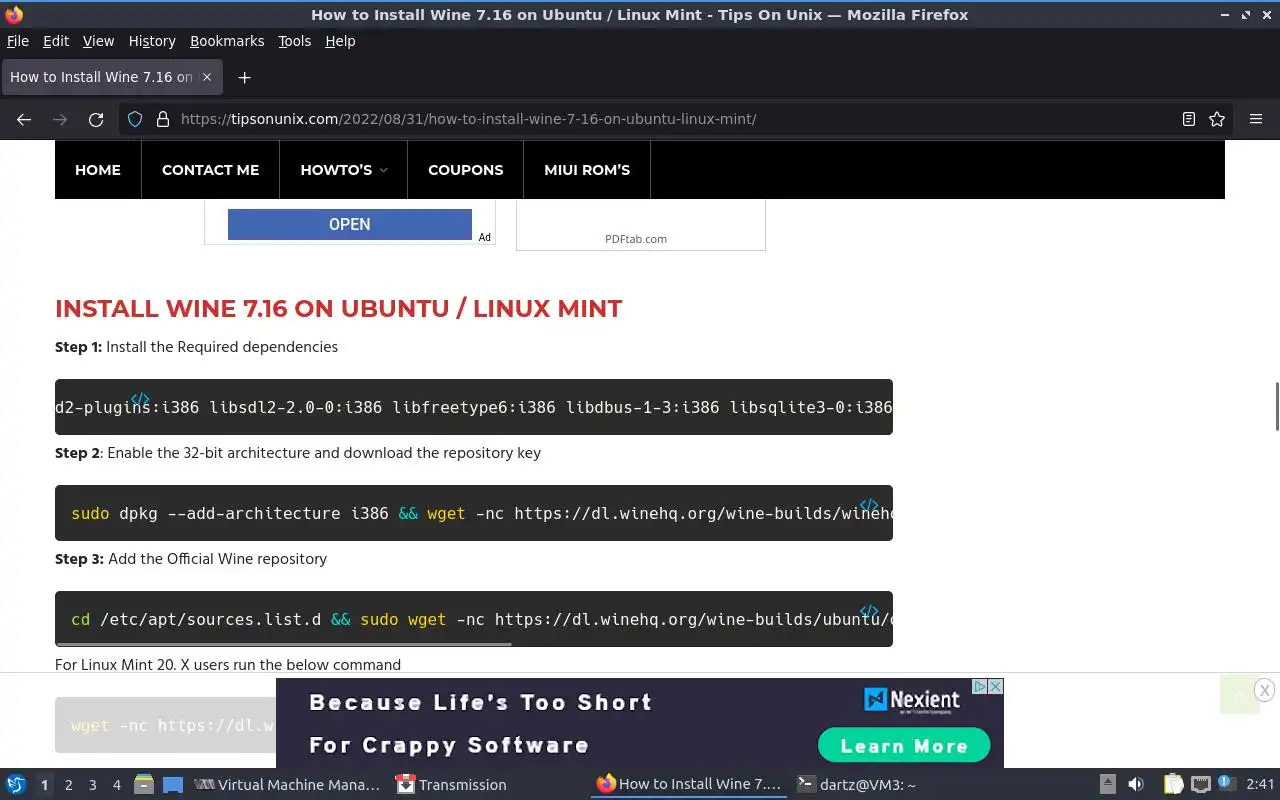Click the Firefox window entry in taskbar
Viewport: 1280px width, 800px height.
[x=689, y=785]
